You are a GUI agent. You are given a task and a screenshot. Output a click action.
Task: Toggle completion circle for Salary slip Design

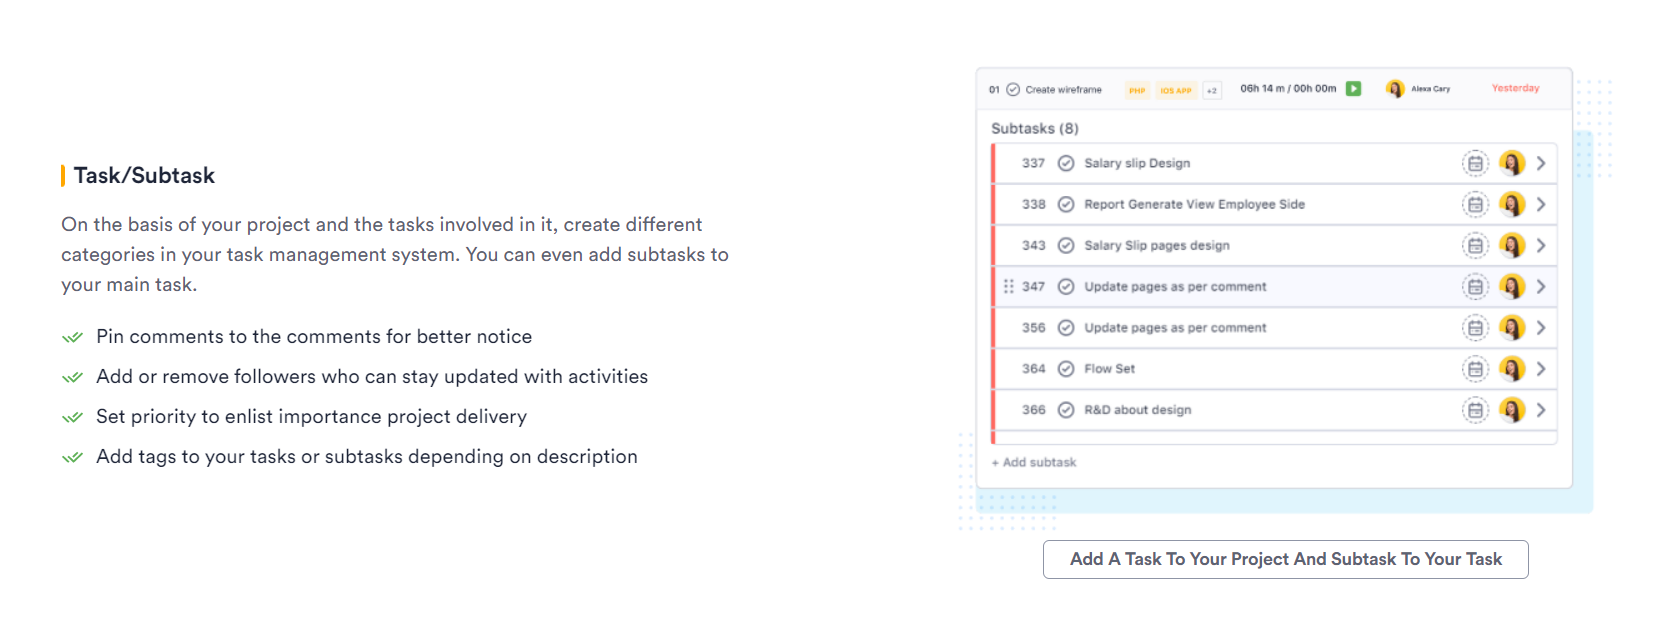coord(1066,163)
